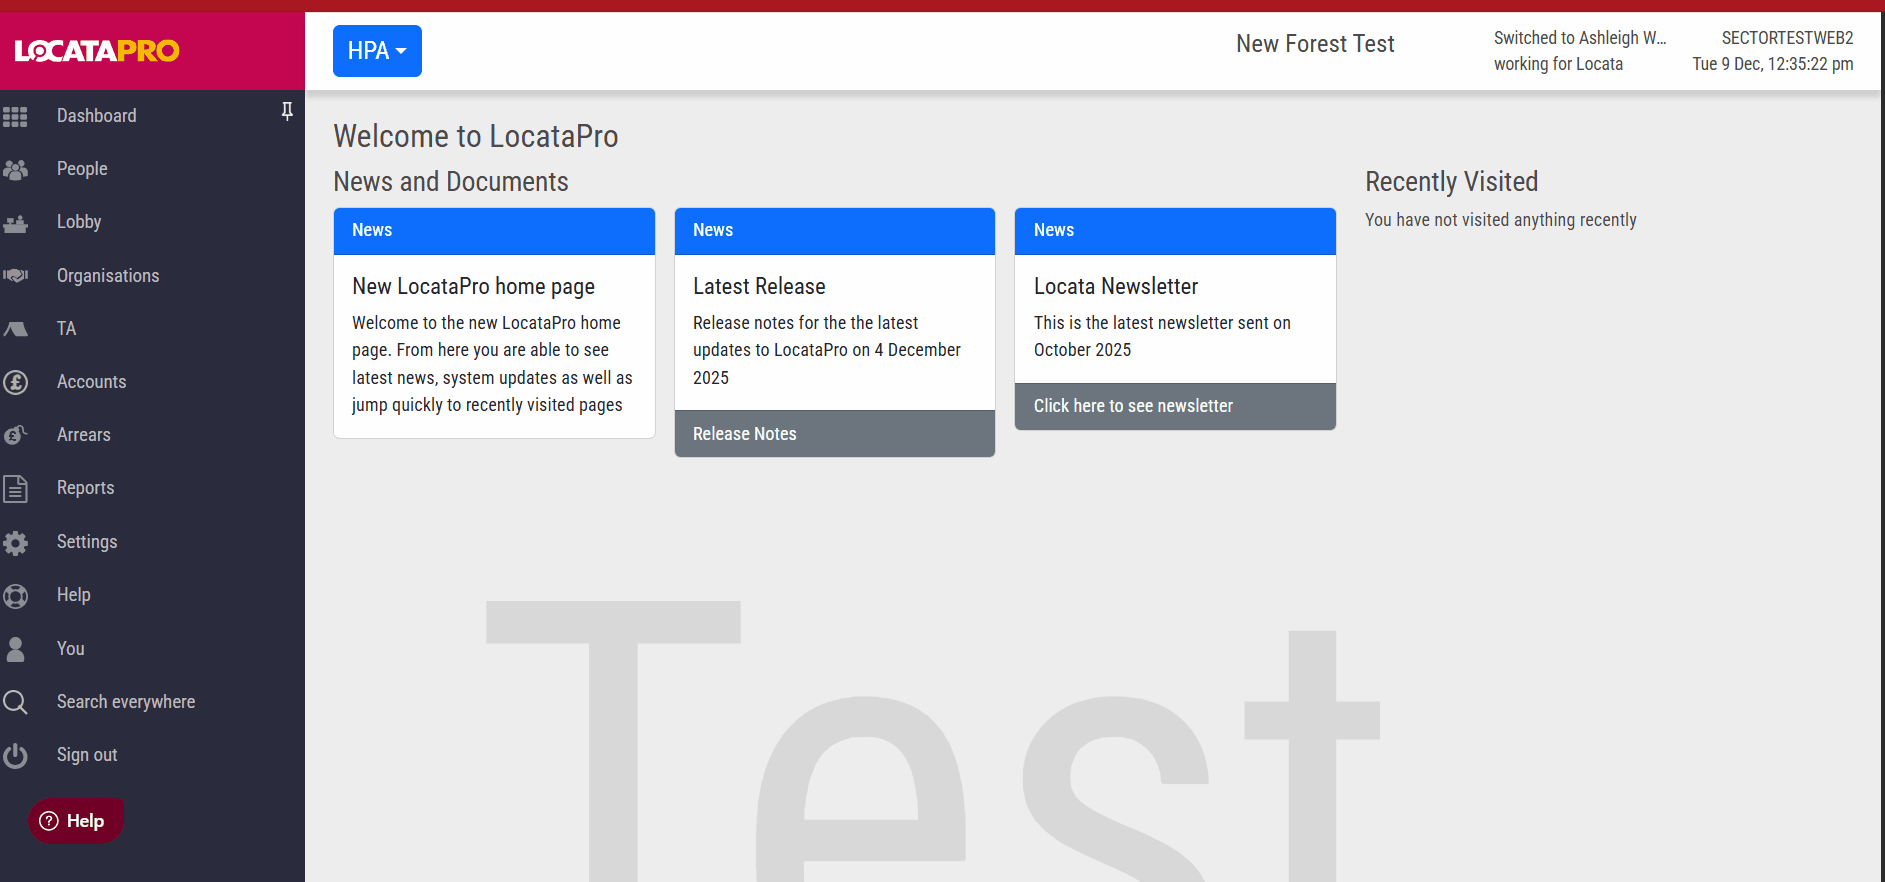Click the Welcome to LocataPro heading
Image resolution: width=1885 pixels, height=882 pixels.
pyautogui.click(x=476, y=136)
